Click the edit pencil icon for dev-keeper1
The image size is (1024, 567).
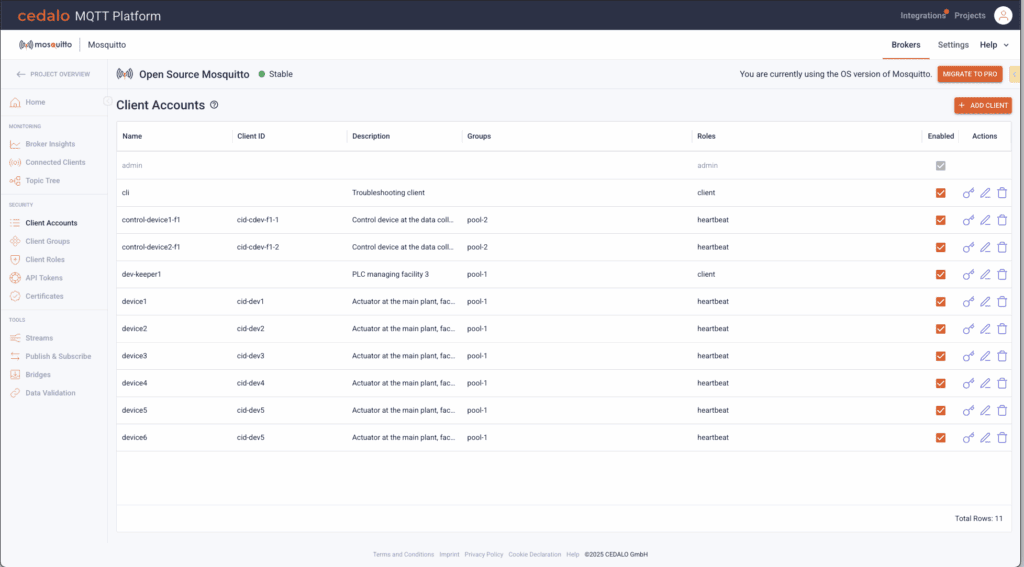coord(985,275)
